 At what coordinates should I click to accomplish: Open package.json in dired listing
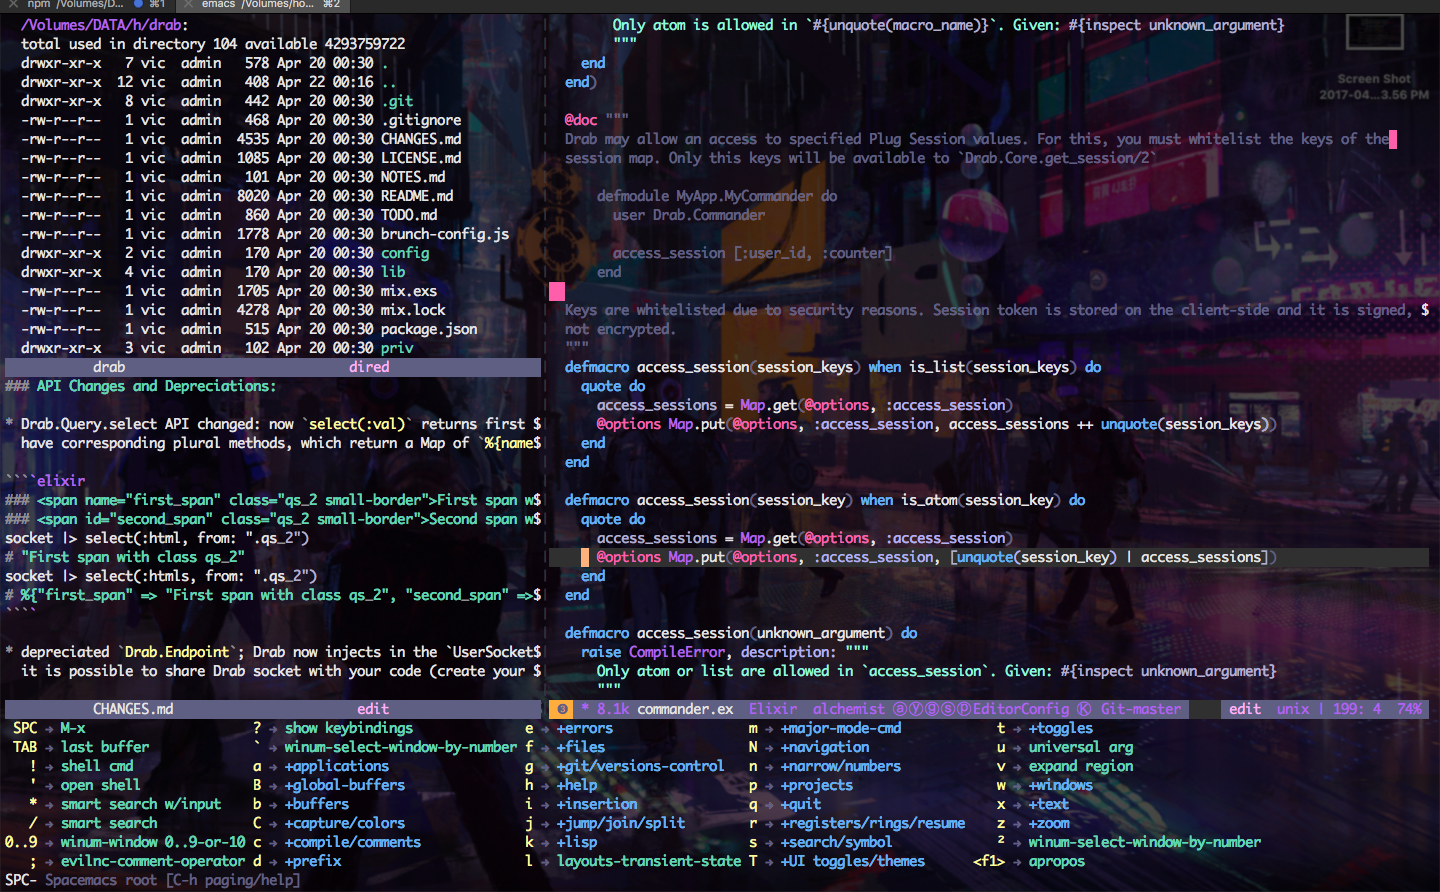click(x=429, y=329)
